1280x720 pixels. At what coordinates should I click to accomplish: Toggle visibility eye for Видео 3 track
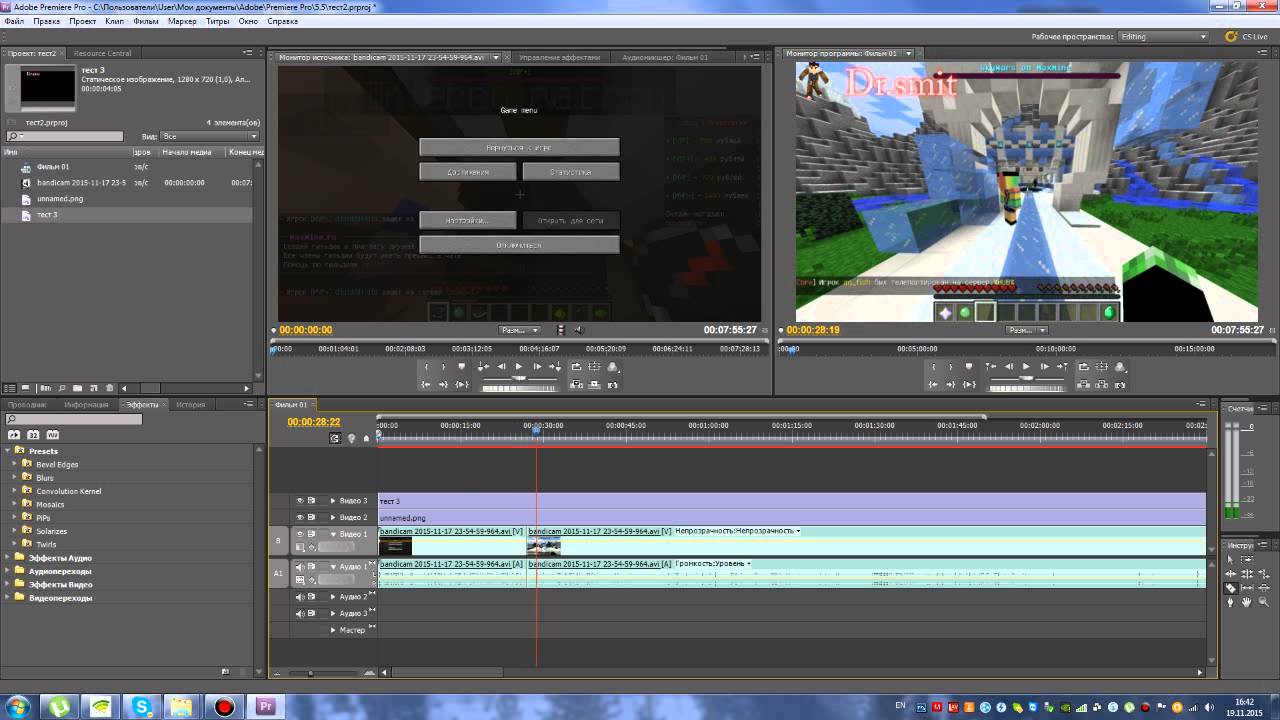300,501
